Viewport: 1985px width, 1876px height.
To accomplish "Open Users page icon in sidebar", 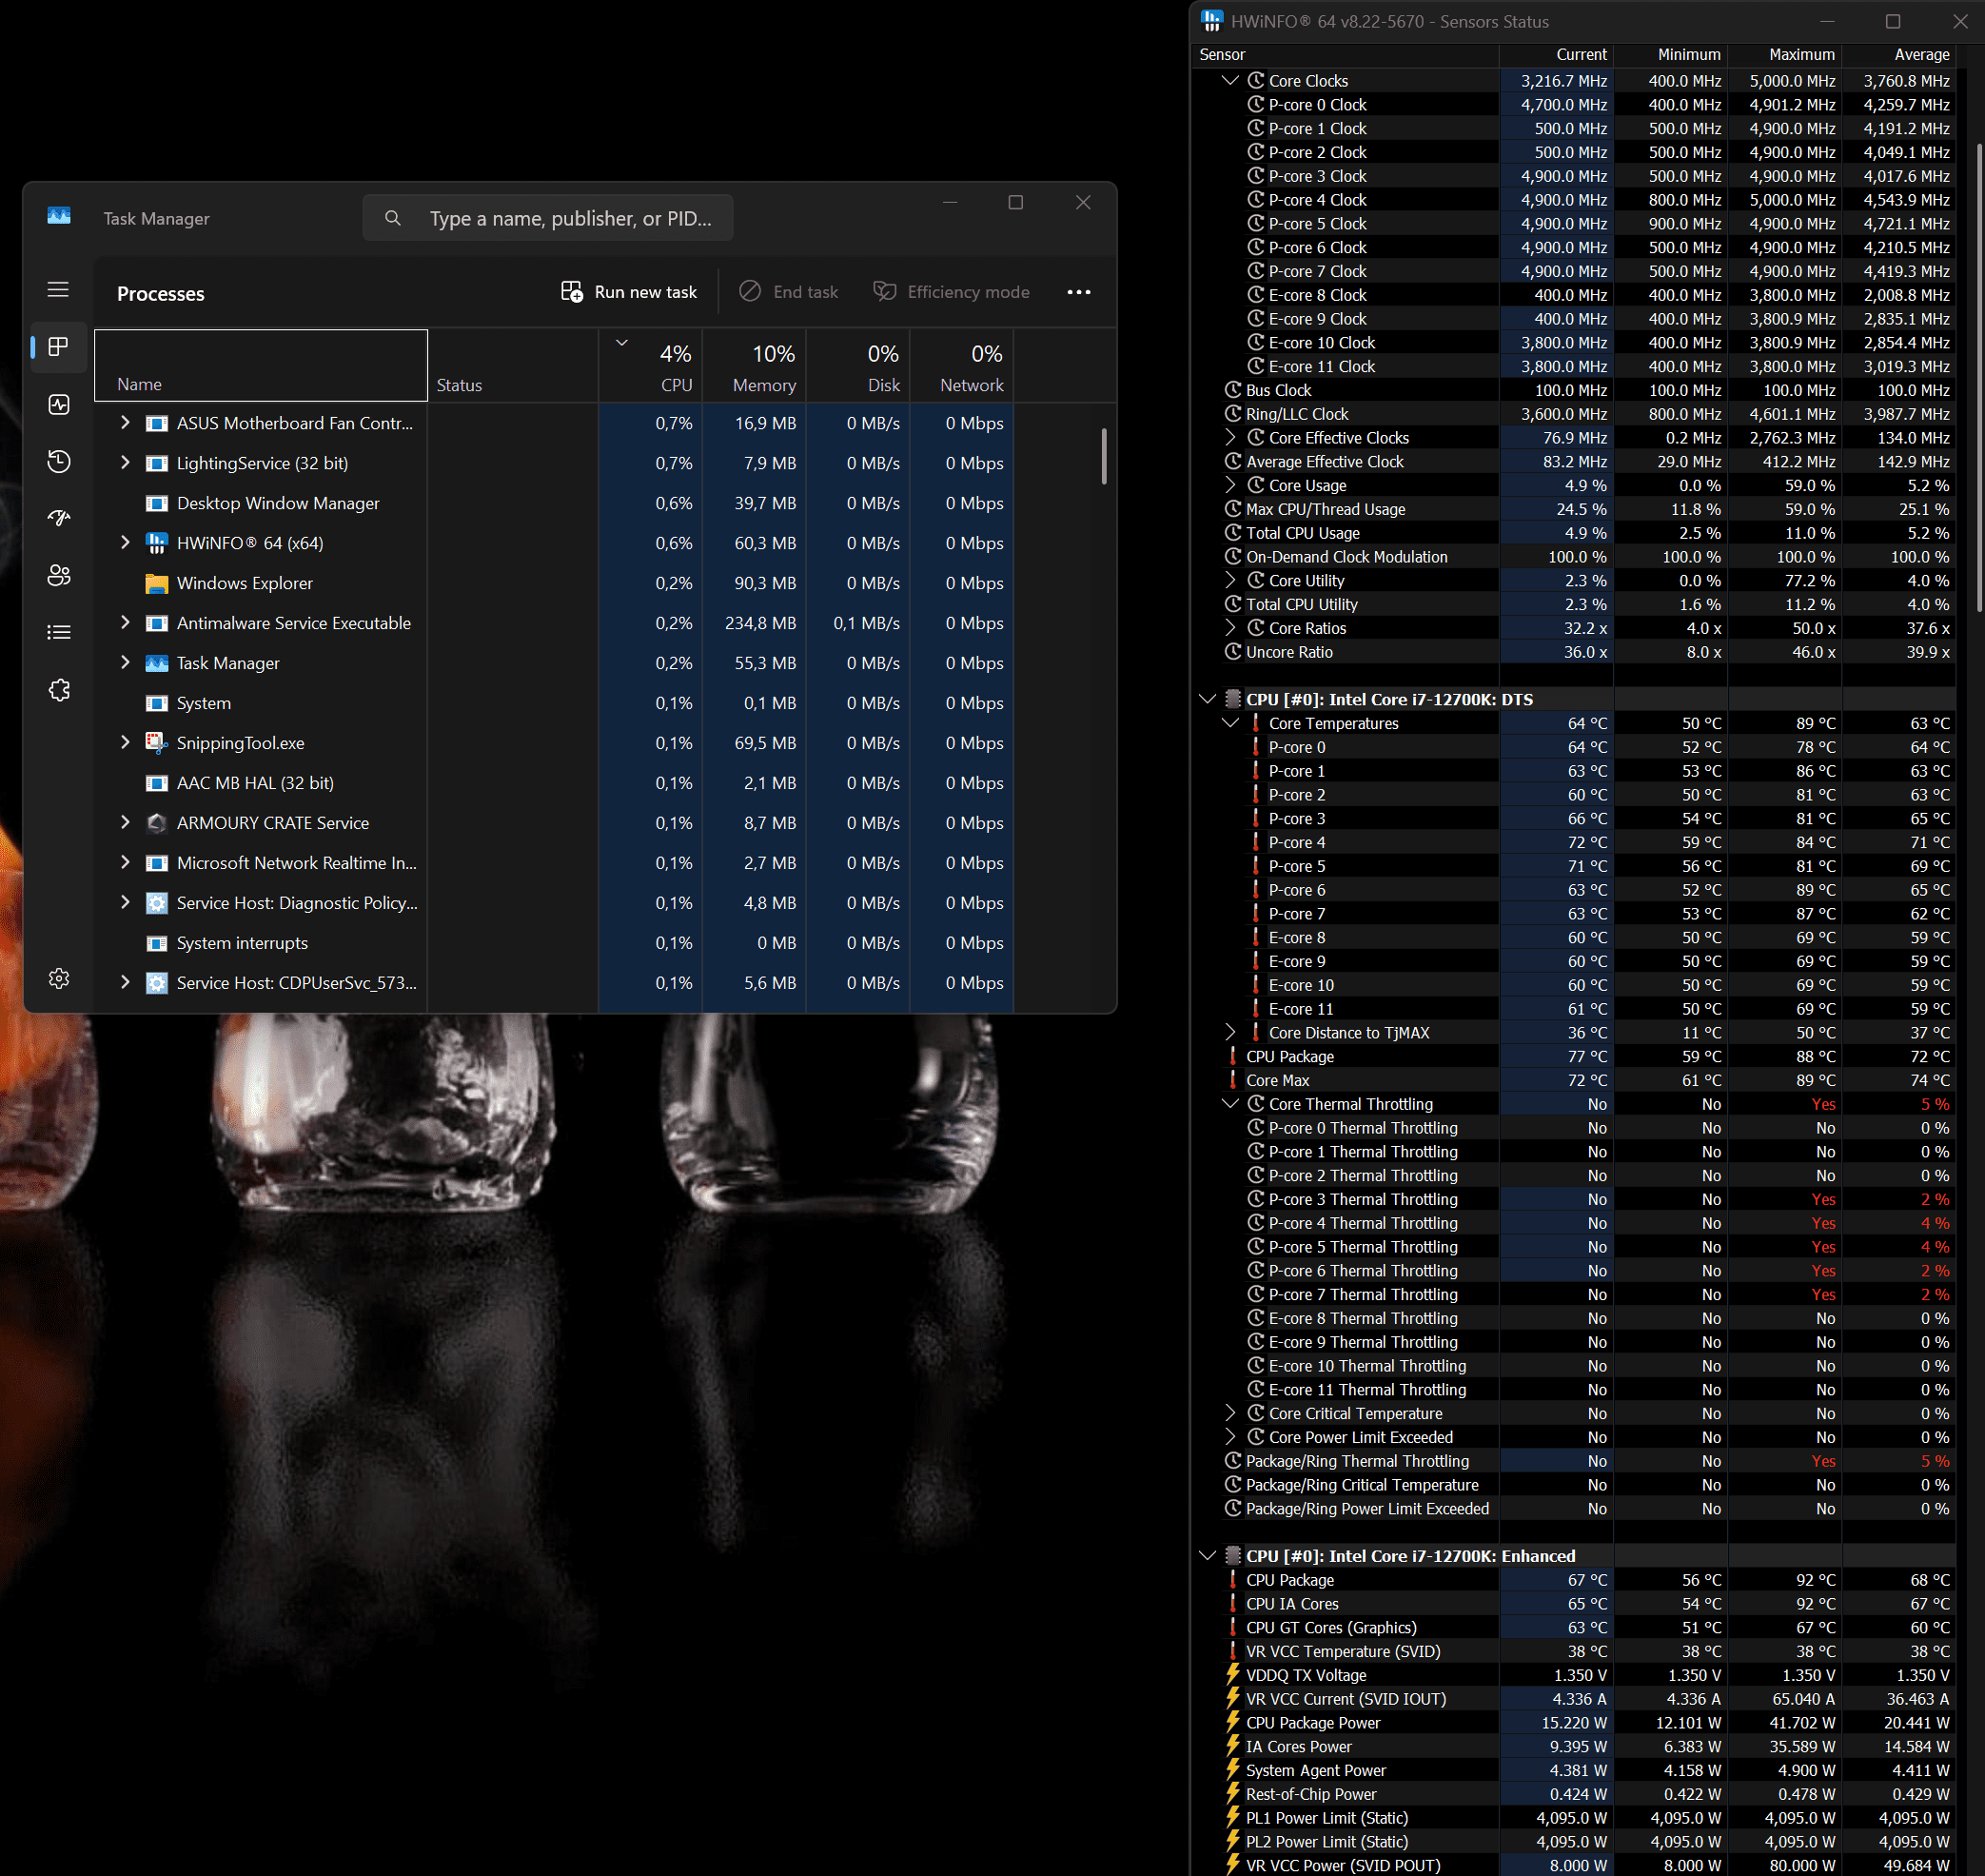I will click(58, 575).
